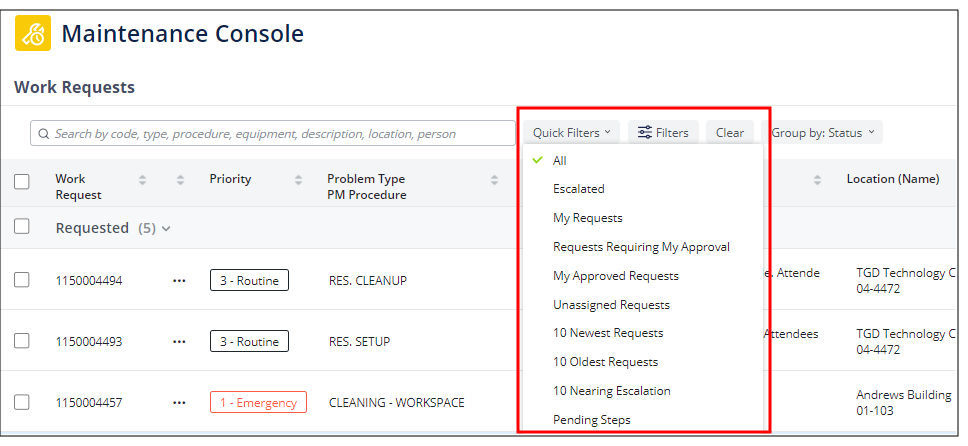Click the Maintenance Console wrench logo icon
Screen dimensions: 968x446
[32, 34]
